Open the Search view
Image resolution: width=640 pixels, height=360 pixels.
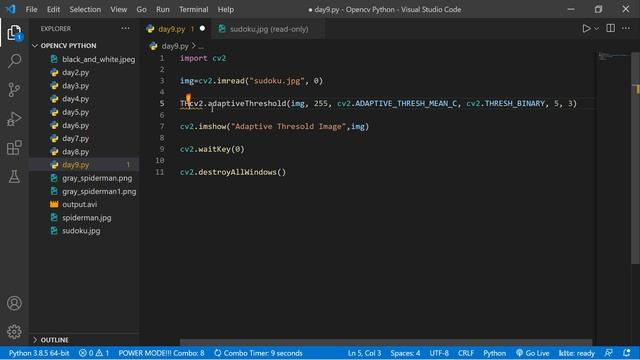pos(14,61)
